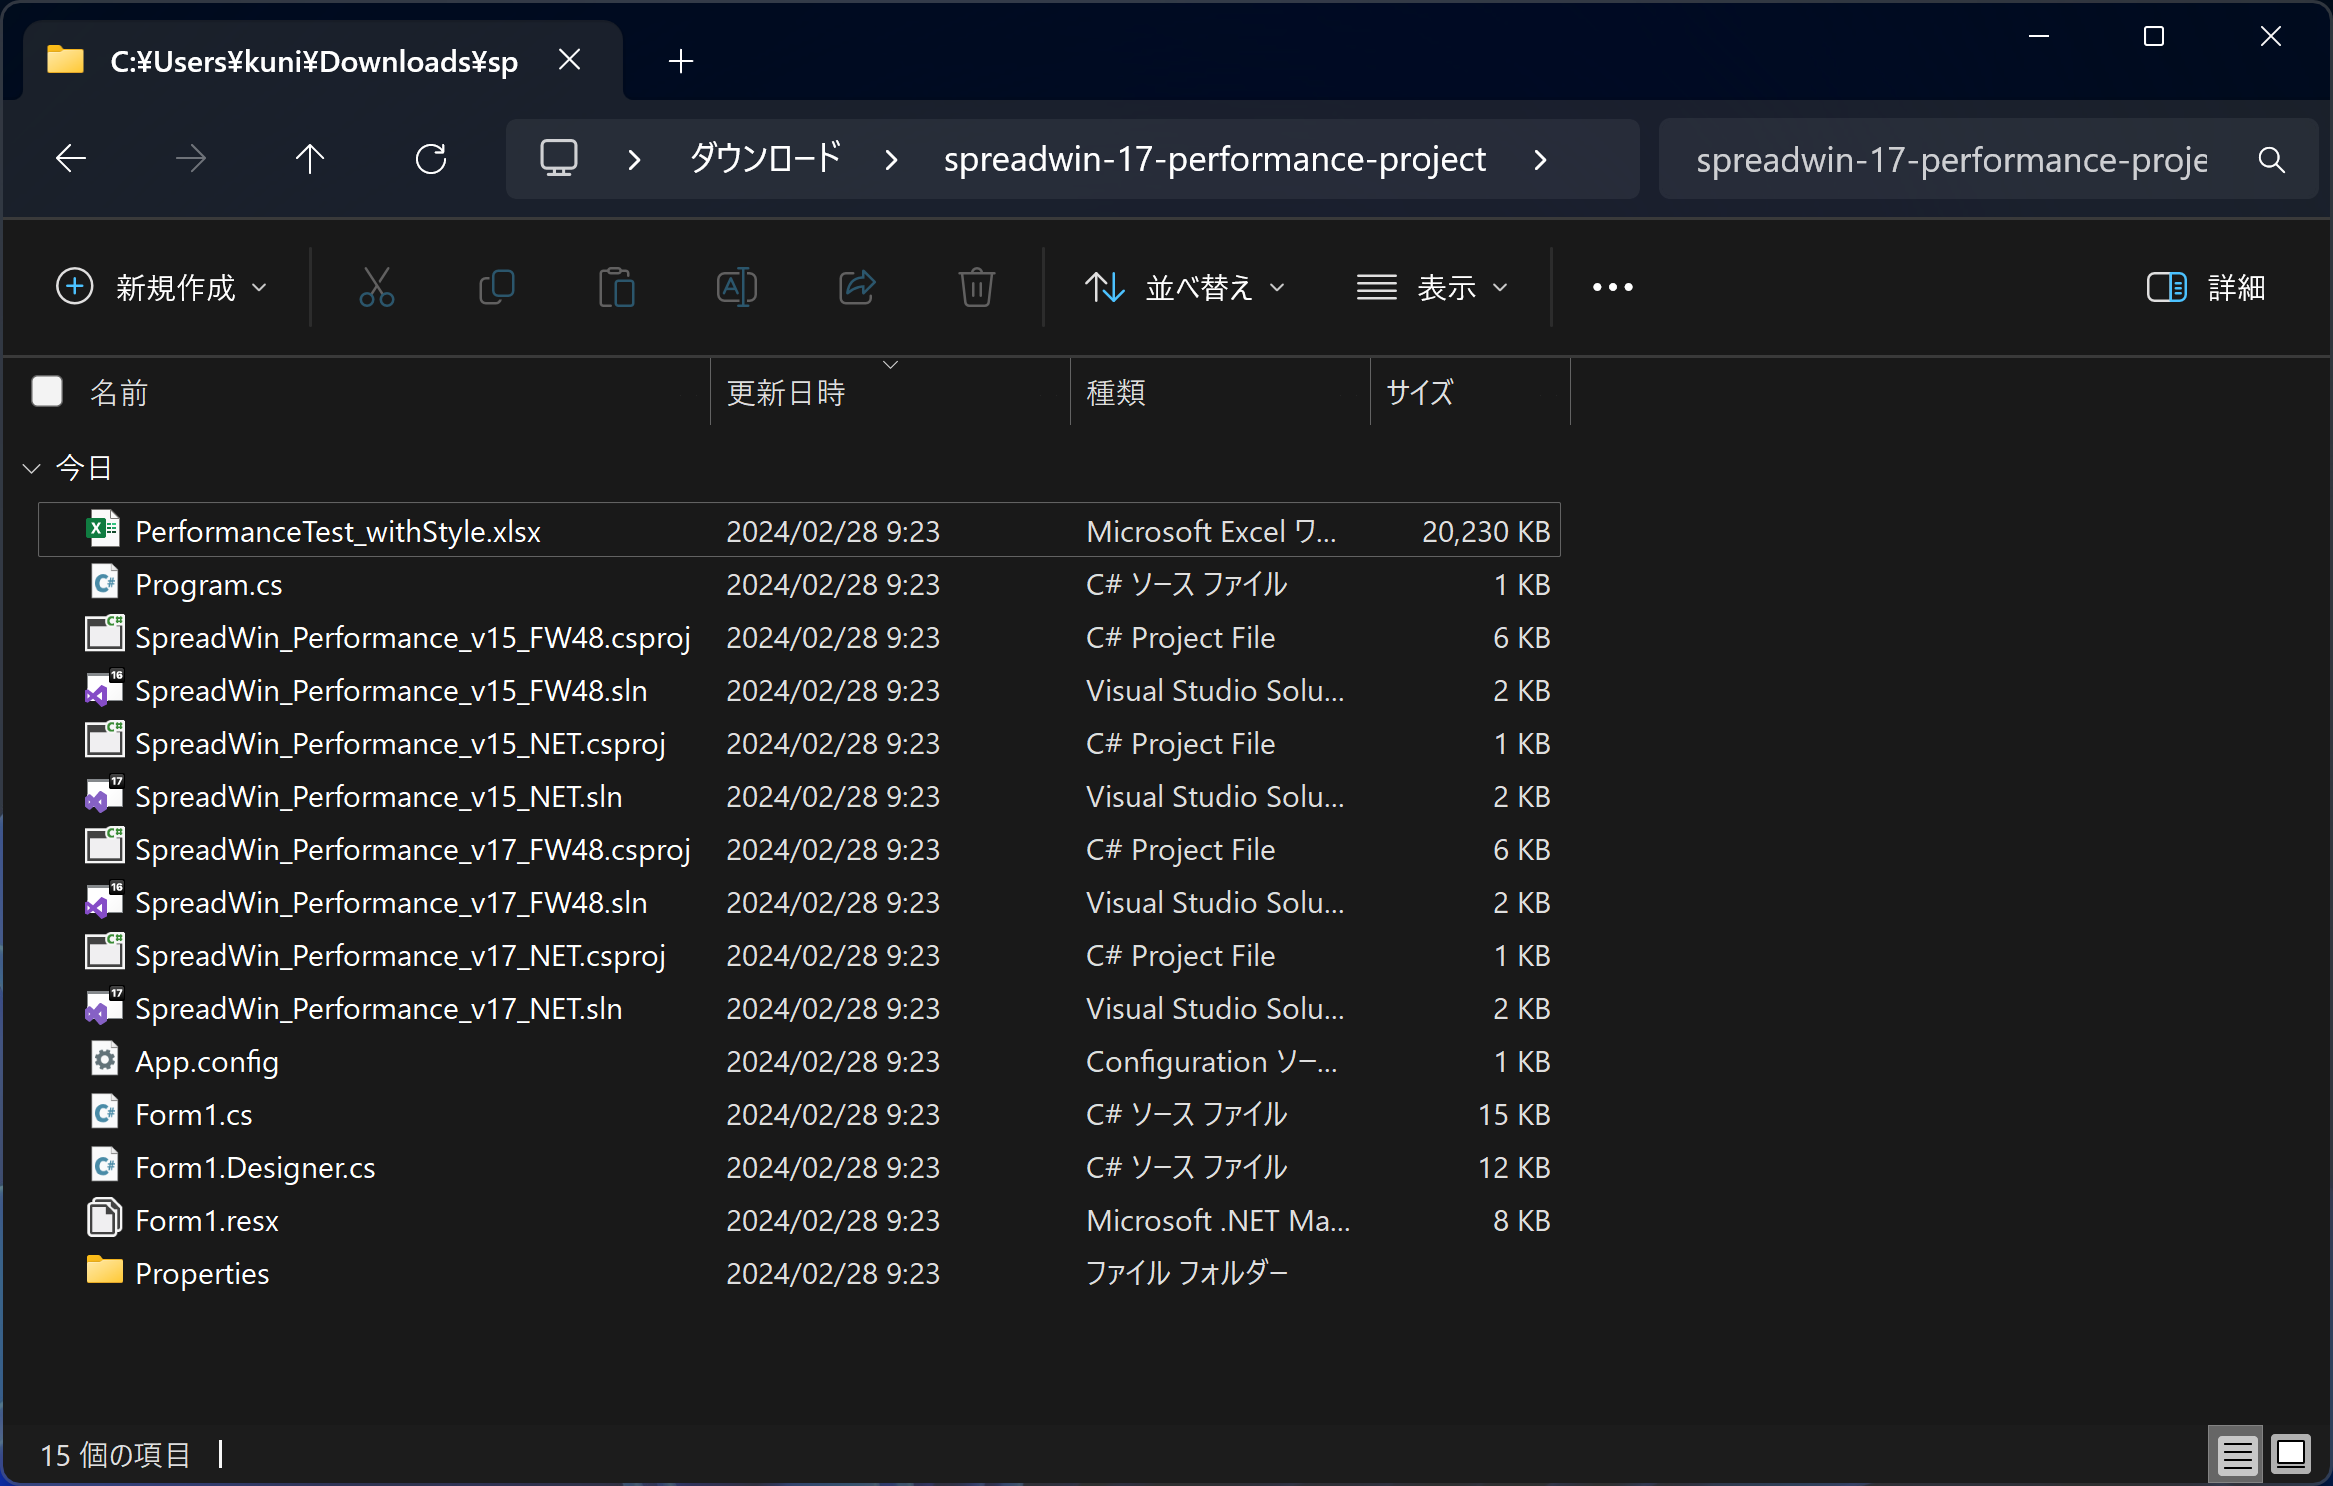Open the more options ellipsis menu
Image resolution: width=2333 pixels, height=1486 pixels.
(x=1613, y=287)
